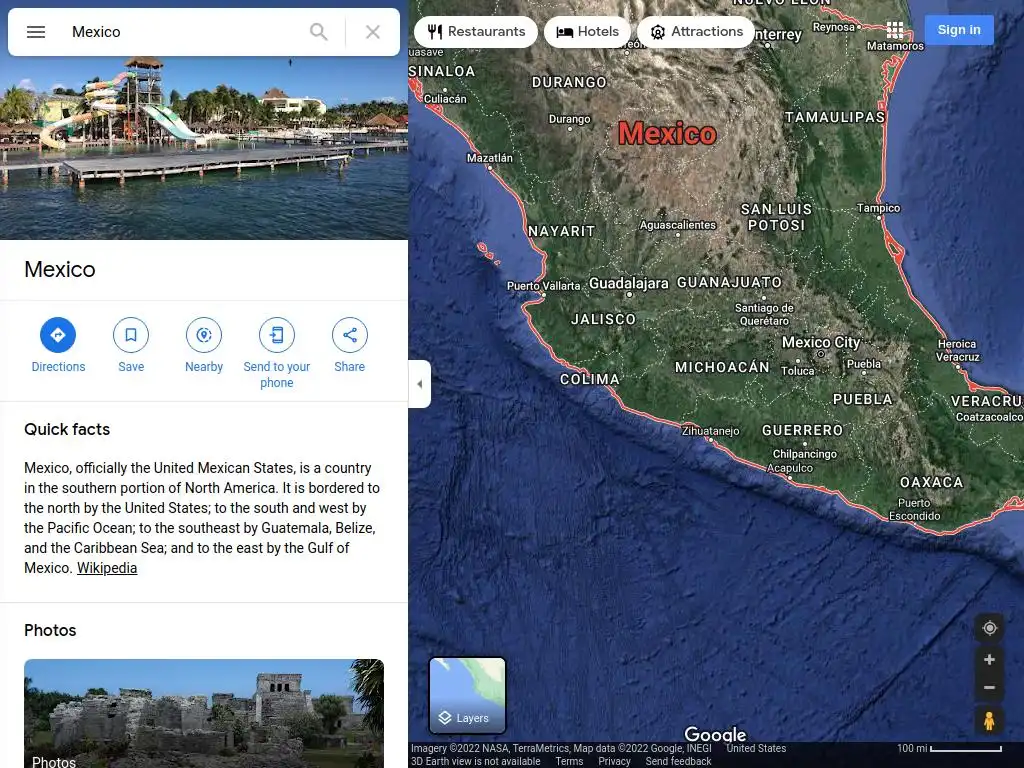The height and width of the screenshot is (768, 1024).
Task: Search Nearby places
Action: coord(204,345)
